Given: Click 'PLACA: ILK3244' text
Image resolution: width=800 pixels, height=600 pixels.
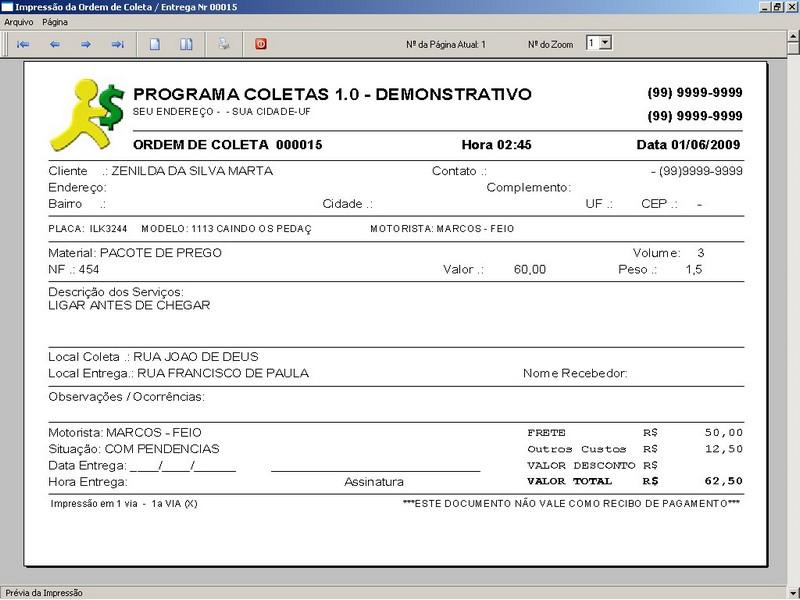Looking at the screenshot, I should 87,229.
